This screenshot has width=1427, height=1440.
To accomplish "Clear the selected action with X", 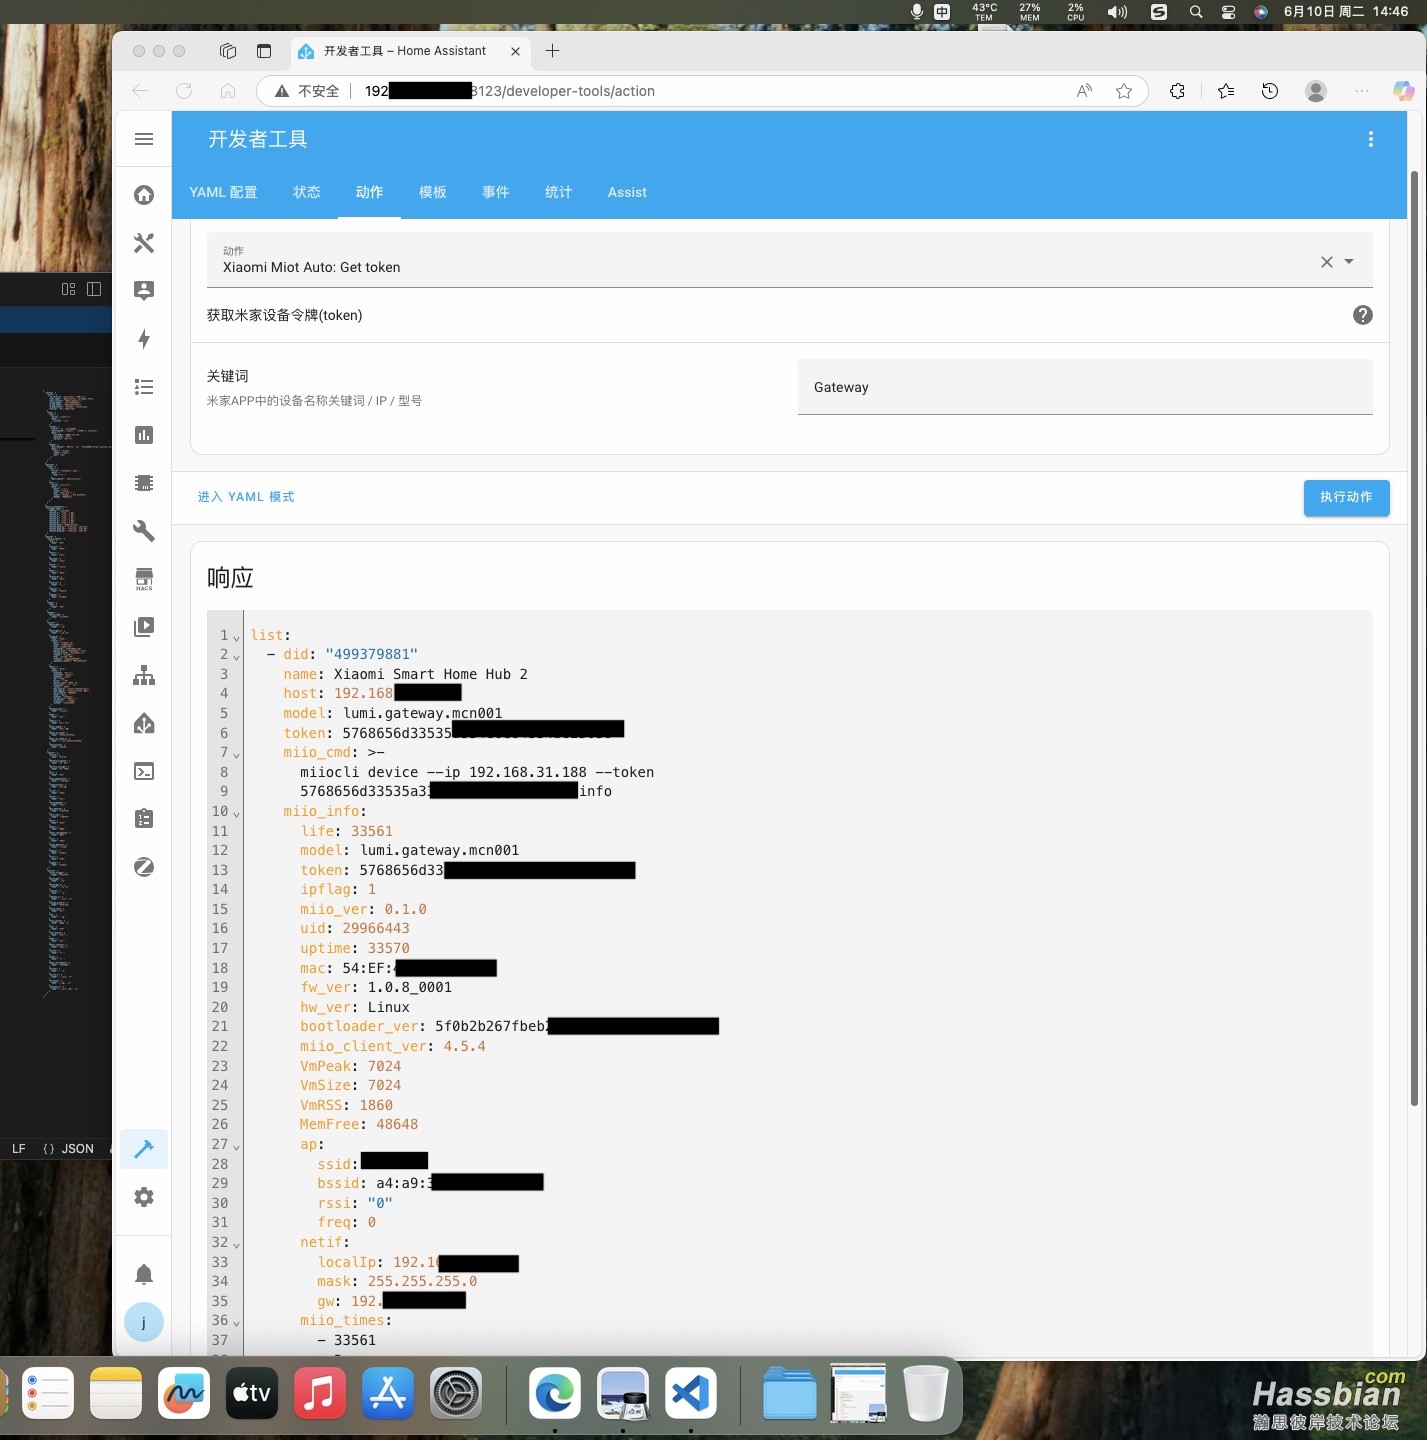I will pos(1327,262).
